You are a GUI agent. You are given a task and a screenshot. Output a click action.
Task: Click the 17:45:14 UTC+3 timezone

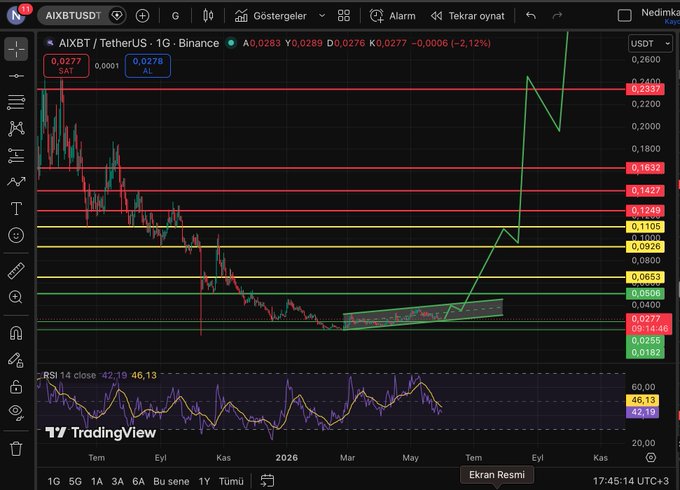pyautogui.click(x=631, y=481)
